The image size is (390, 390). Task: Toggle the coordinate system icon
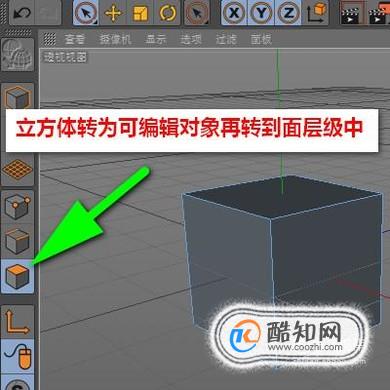tap(316, 13)
